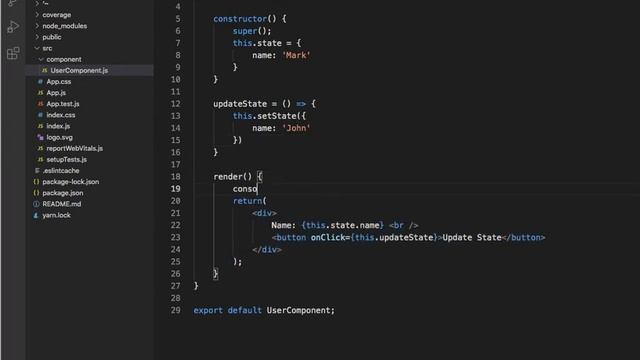Click the CSS icon beside App.css
The width and height of the screenshot is (640, 360).
click(x=40, y=82)
